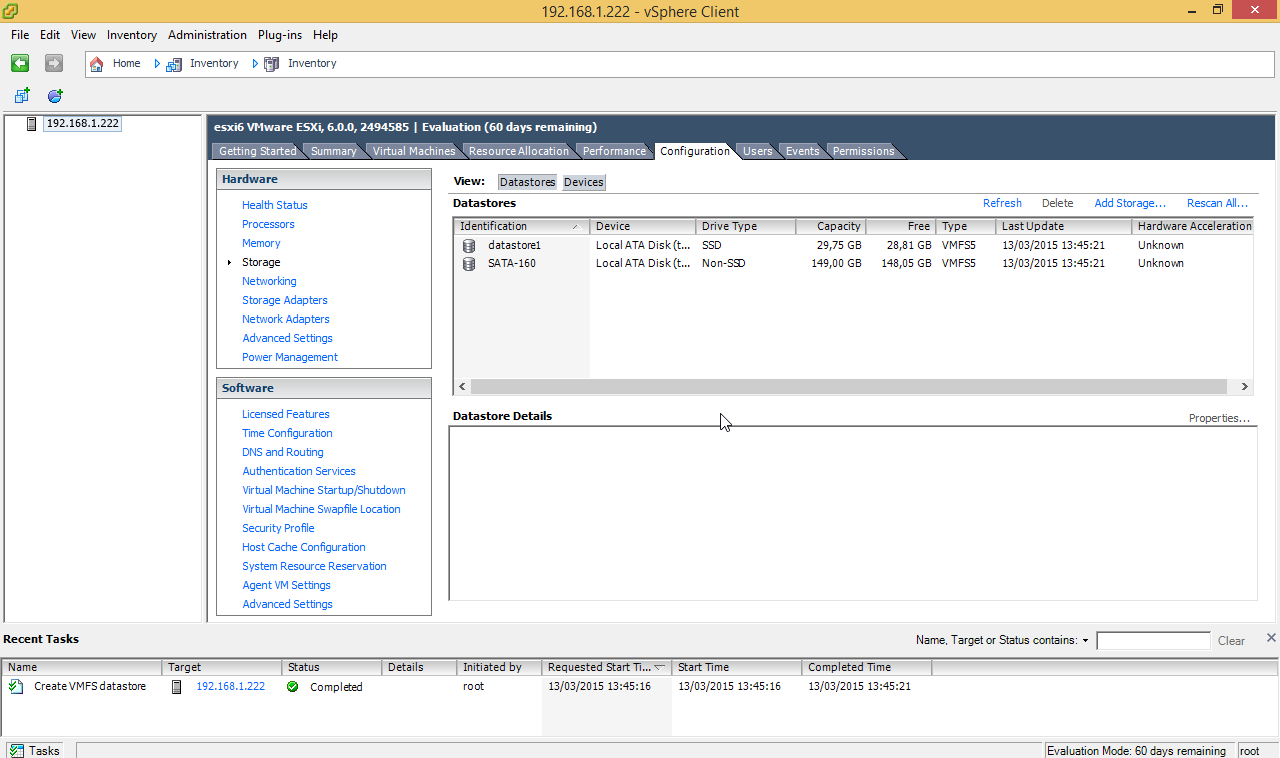The height and width of the screenshot is (758, 1280).
Task: Open datastore Properties... link
Action: (1219, 418)
